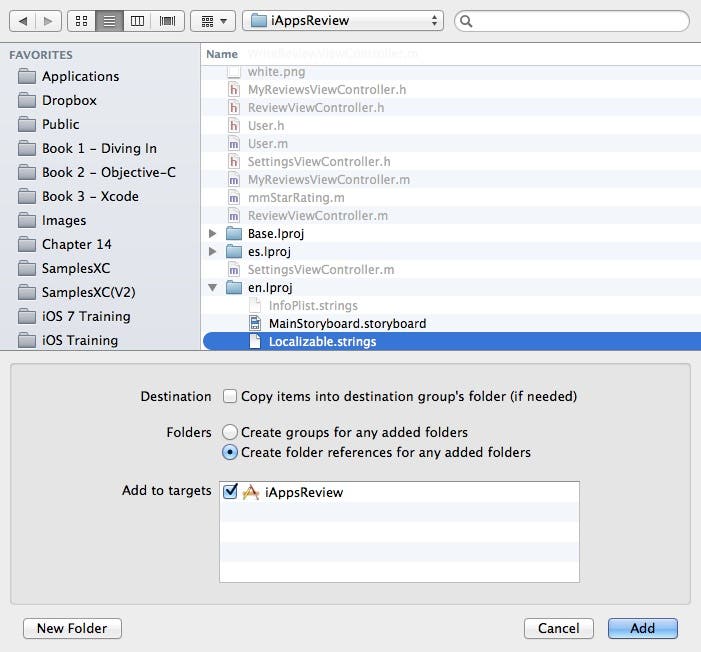Switch to icon view mode
The width and height of the screenshot is (701, 652).
(x=82, y=20)
